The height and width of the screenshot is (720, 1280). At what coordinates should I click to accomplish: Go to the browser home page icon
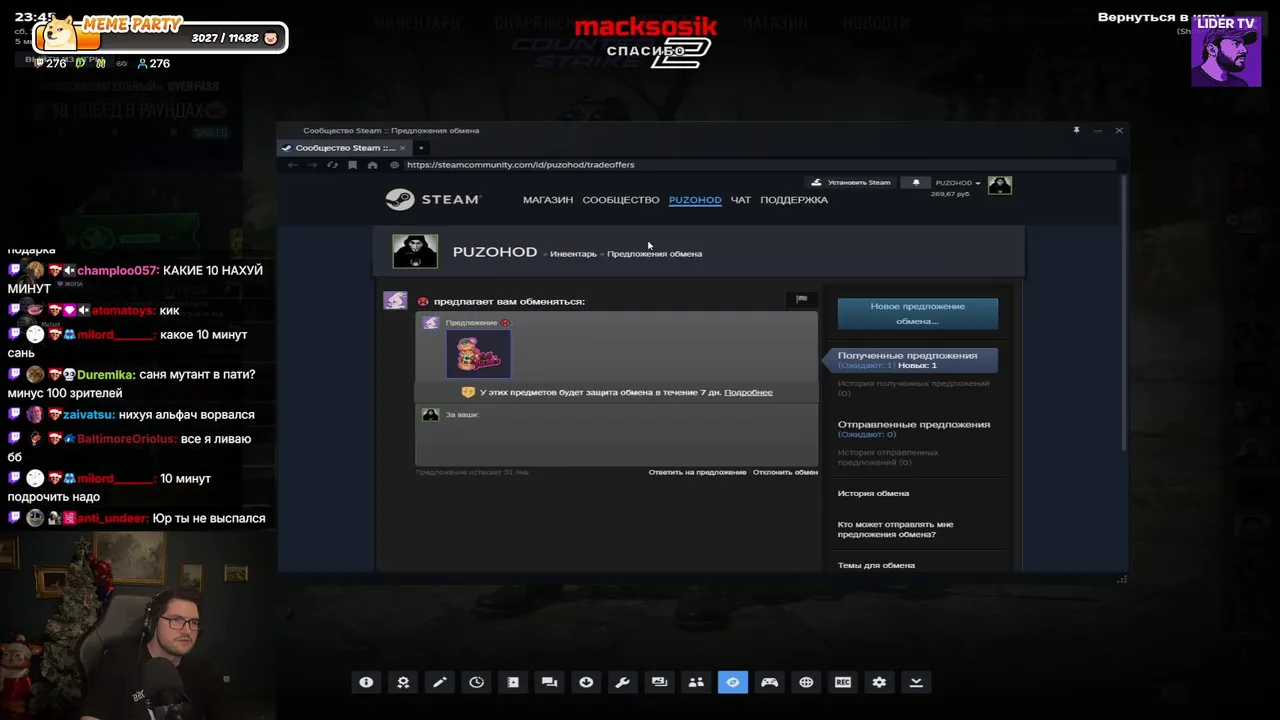pyautogui.click(x=372, y=165)
